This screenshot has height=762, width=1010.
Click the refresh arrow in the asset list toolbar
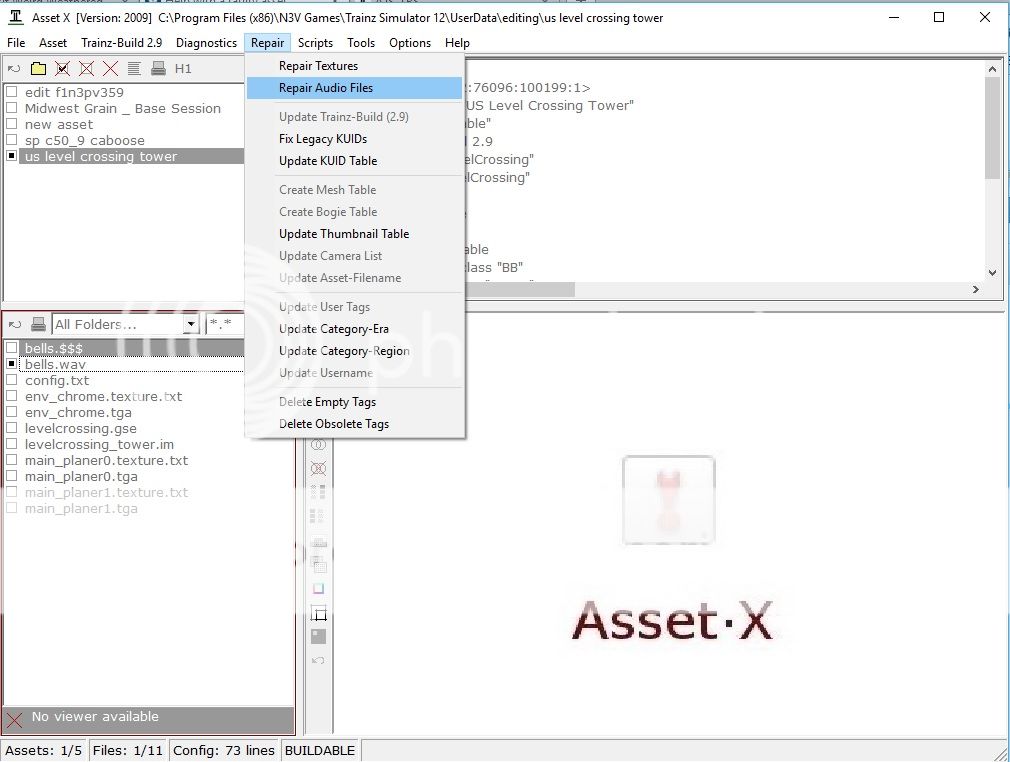14,68
